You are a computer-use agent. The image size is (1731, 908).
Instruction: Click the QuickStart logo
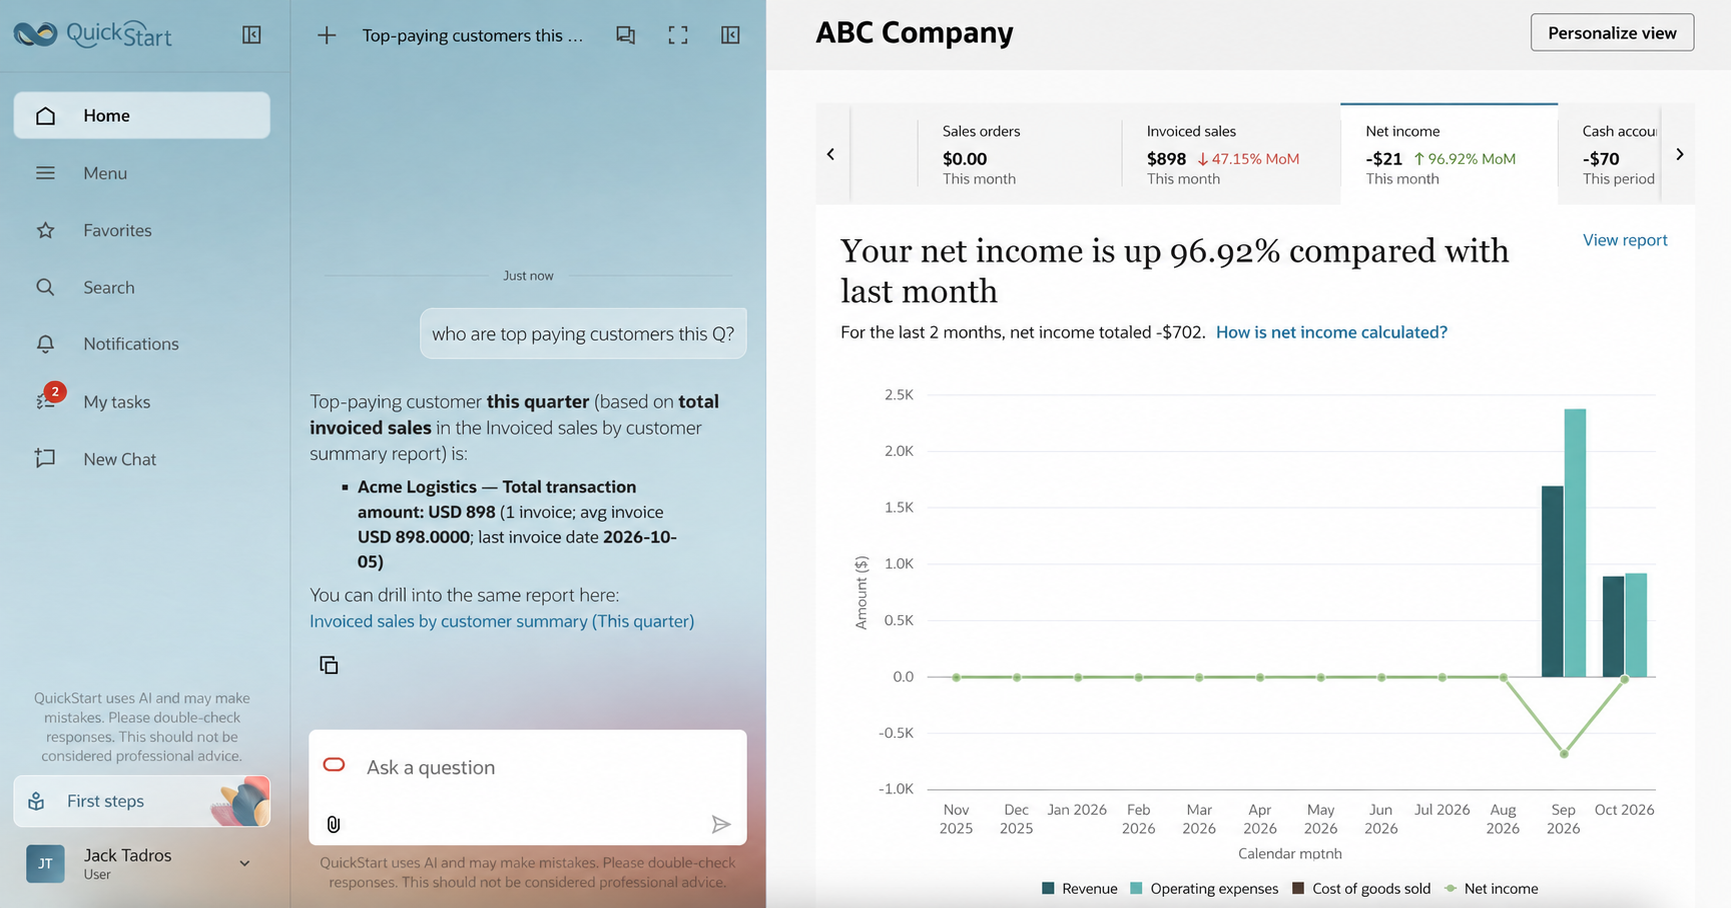click(x=92, y=34)
